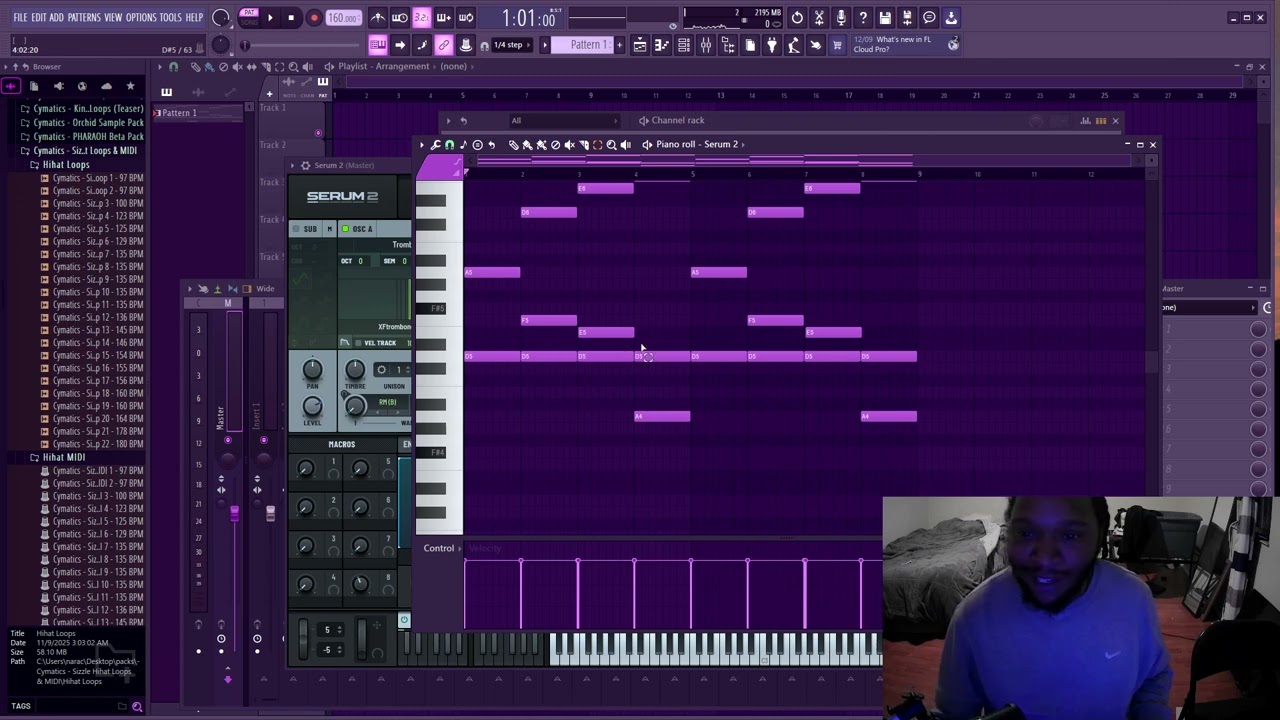Image resolution: width=1280 pixels, height=720 pixels.
Task: Open the TOOLS menu
Action: click(171, 17)
